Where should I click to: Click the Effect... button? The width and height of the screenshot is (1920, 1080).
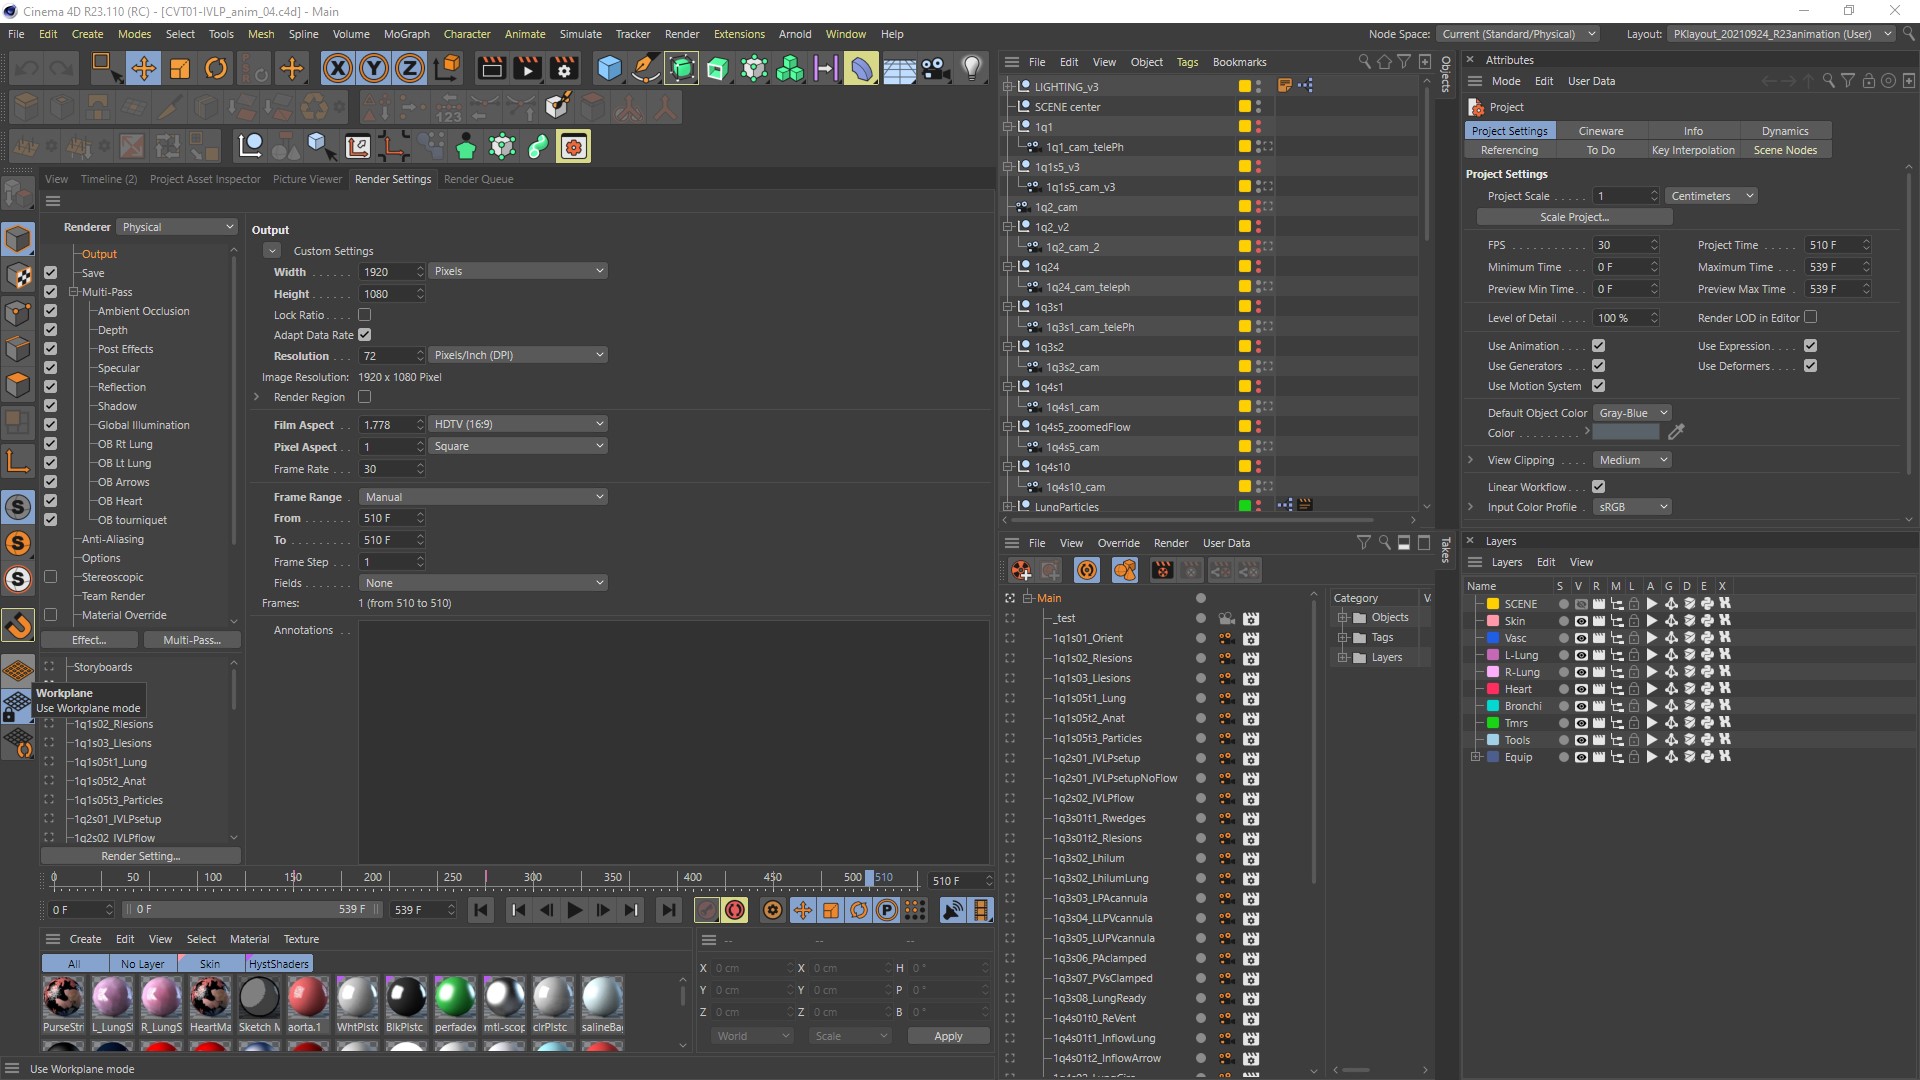(x=89, y=640)
